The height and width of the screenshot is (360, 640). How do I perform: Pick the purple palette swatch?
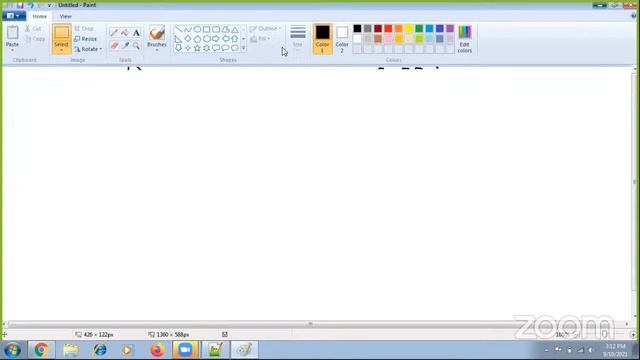pos(450,29)
